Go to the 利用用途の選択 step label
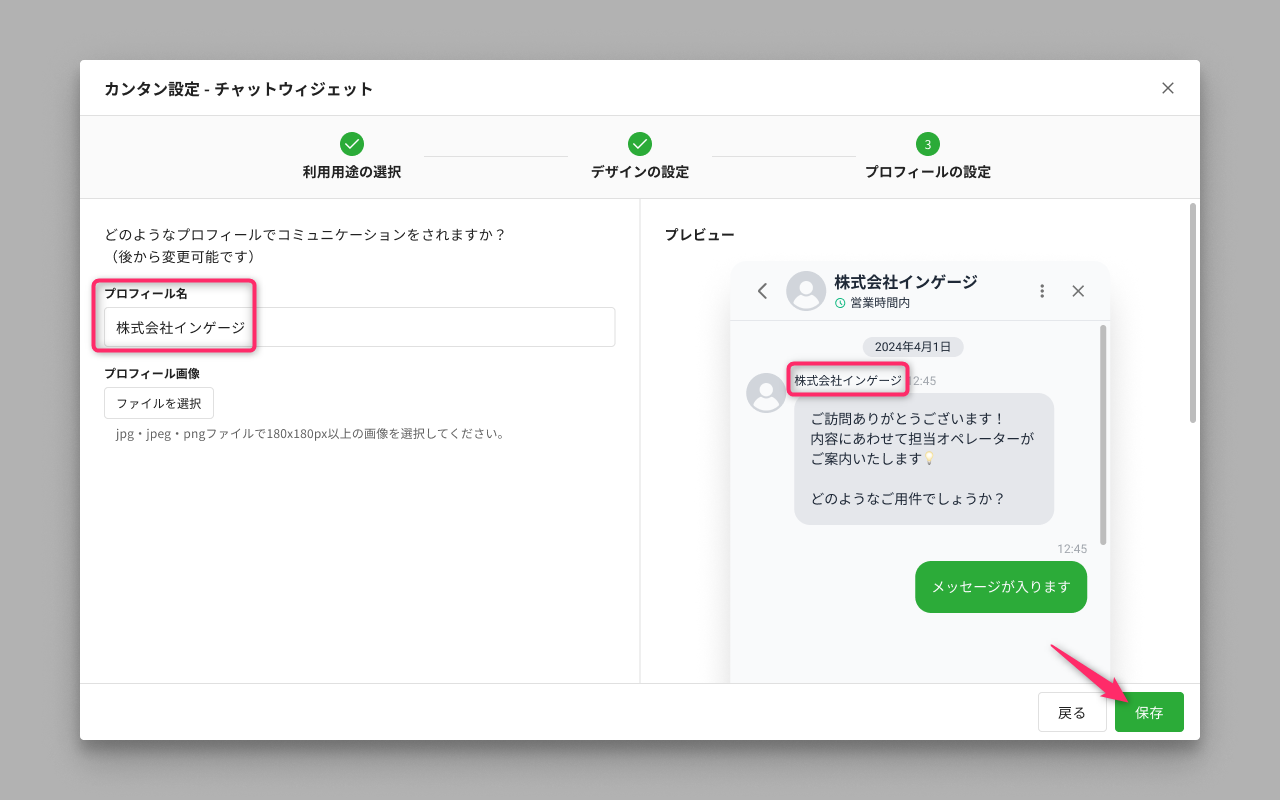The image size is (1280, 800). [x=352, y=172]
